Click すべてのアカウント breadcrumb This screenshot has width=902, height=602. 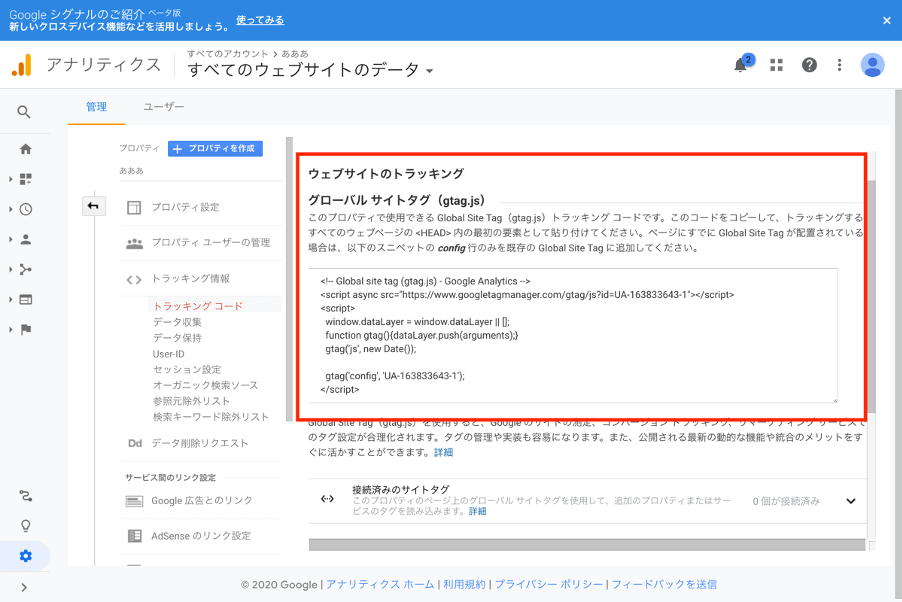pos(228,54)
